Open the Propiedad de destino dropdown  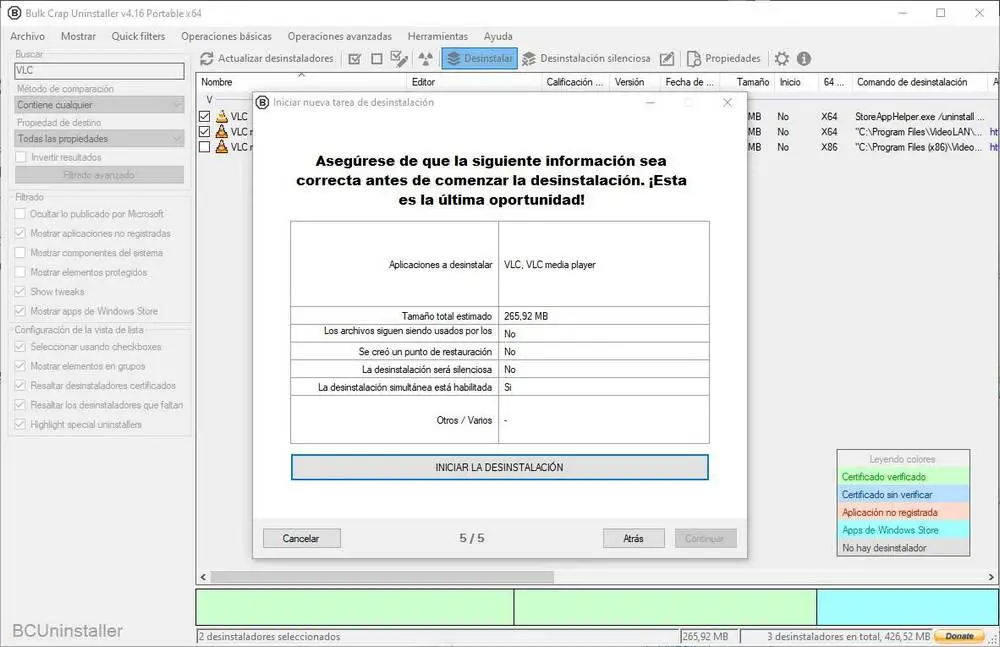(99, 138)
